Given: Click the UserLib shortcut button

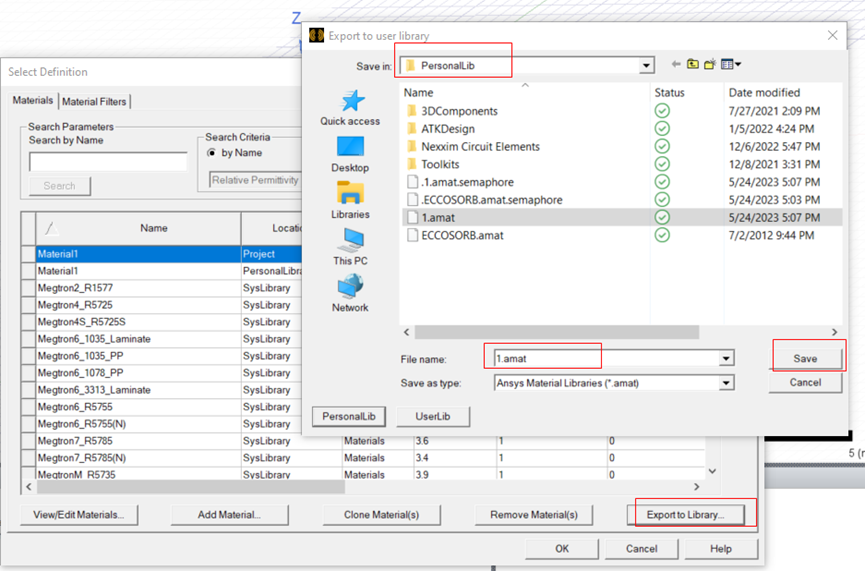Looking at the screenshot, I should pyautogui.click(x=432, y=417).
